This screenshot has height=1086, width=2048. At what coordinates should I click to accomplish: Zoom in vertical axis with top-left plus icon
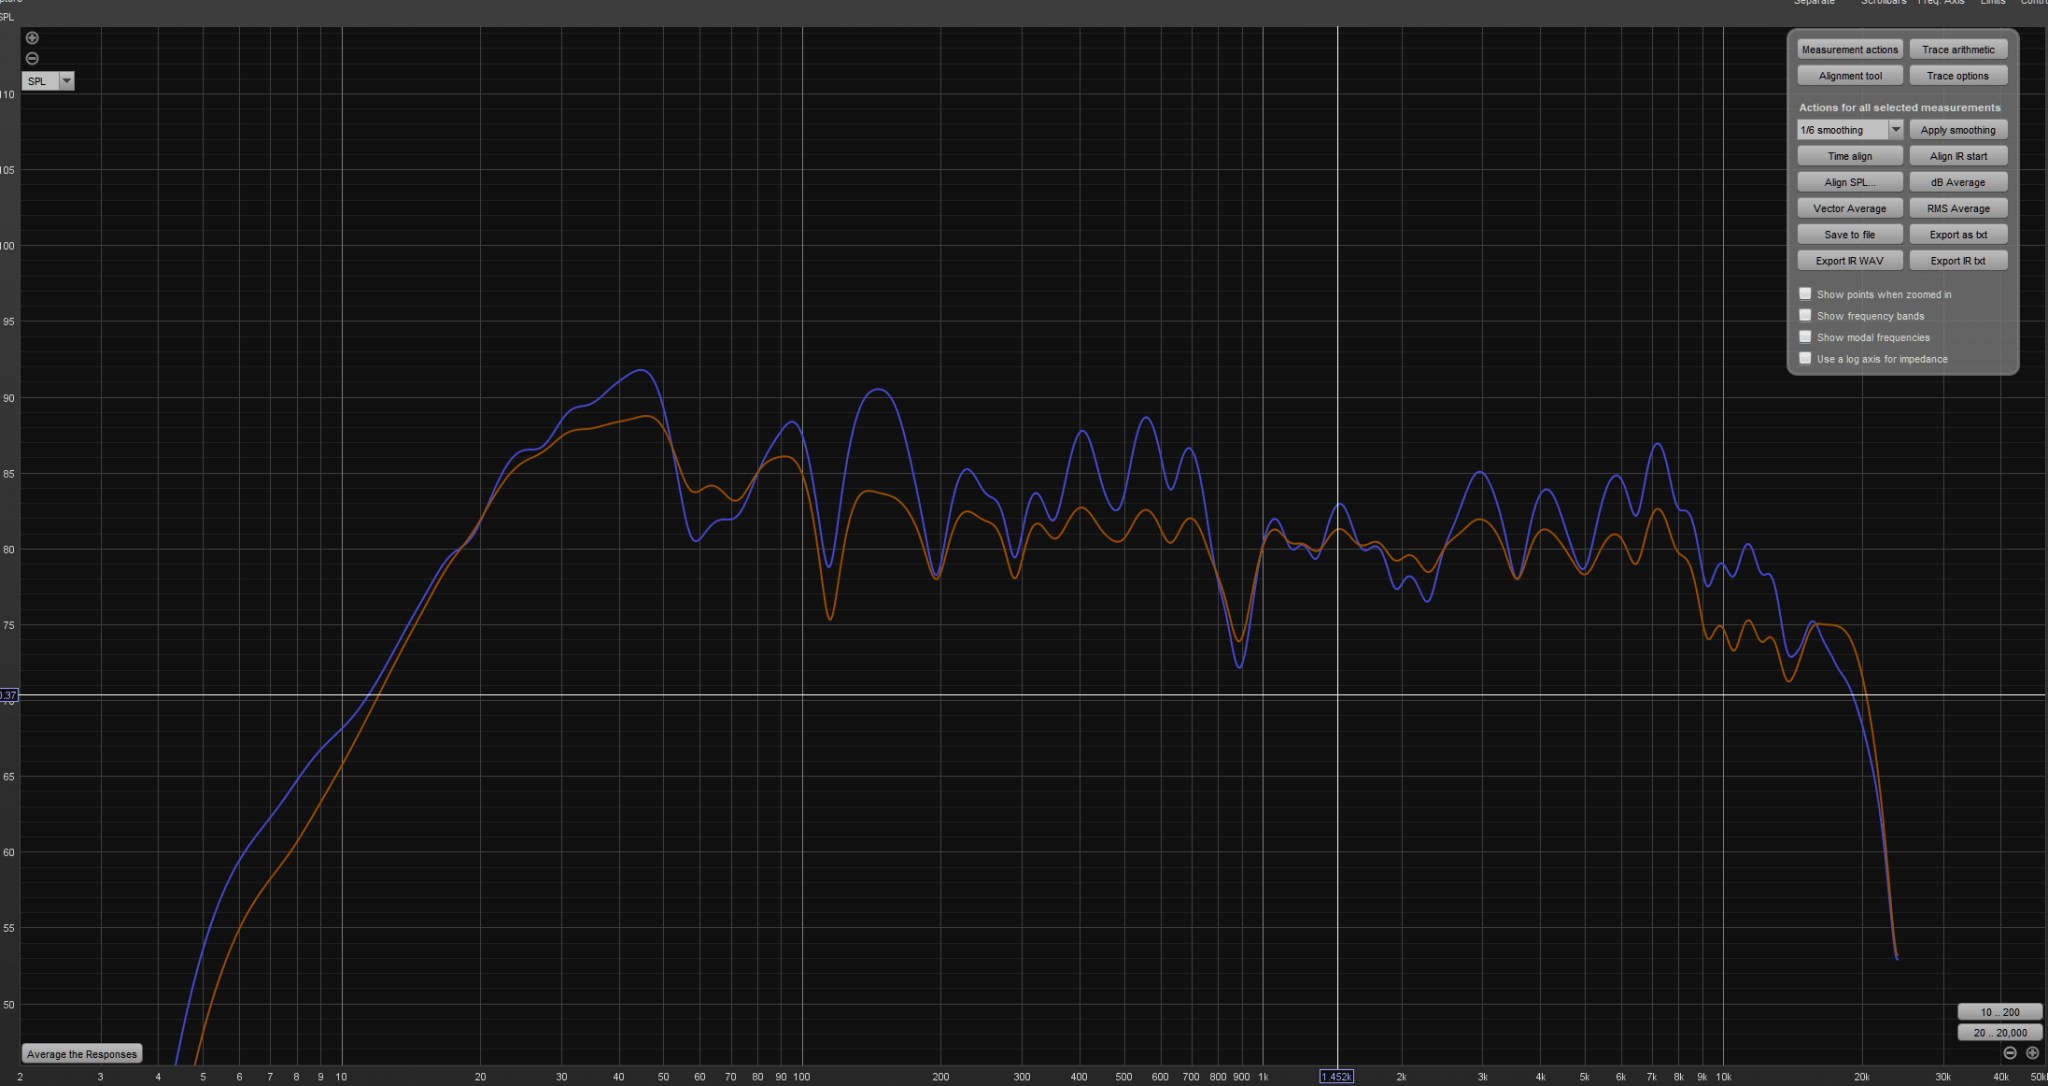(32, 38)
